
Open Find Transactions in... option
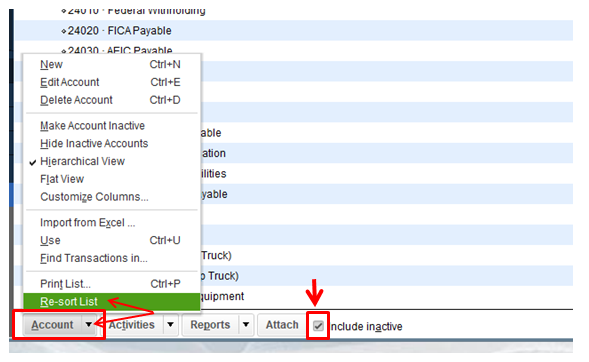pyautogui.click(x=112, y=258)
